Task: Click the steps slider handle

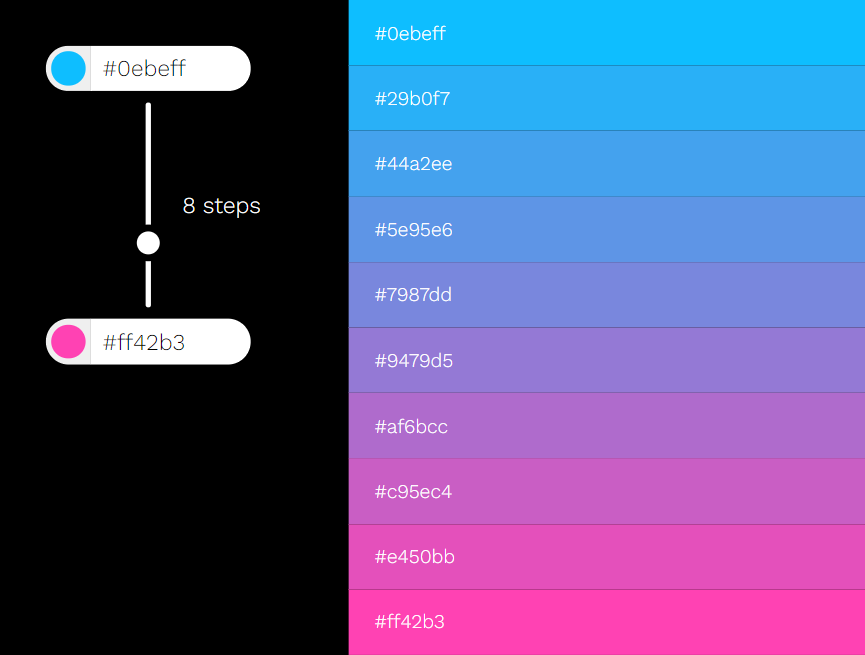Action: tap(148, 243)
